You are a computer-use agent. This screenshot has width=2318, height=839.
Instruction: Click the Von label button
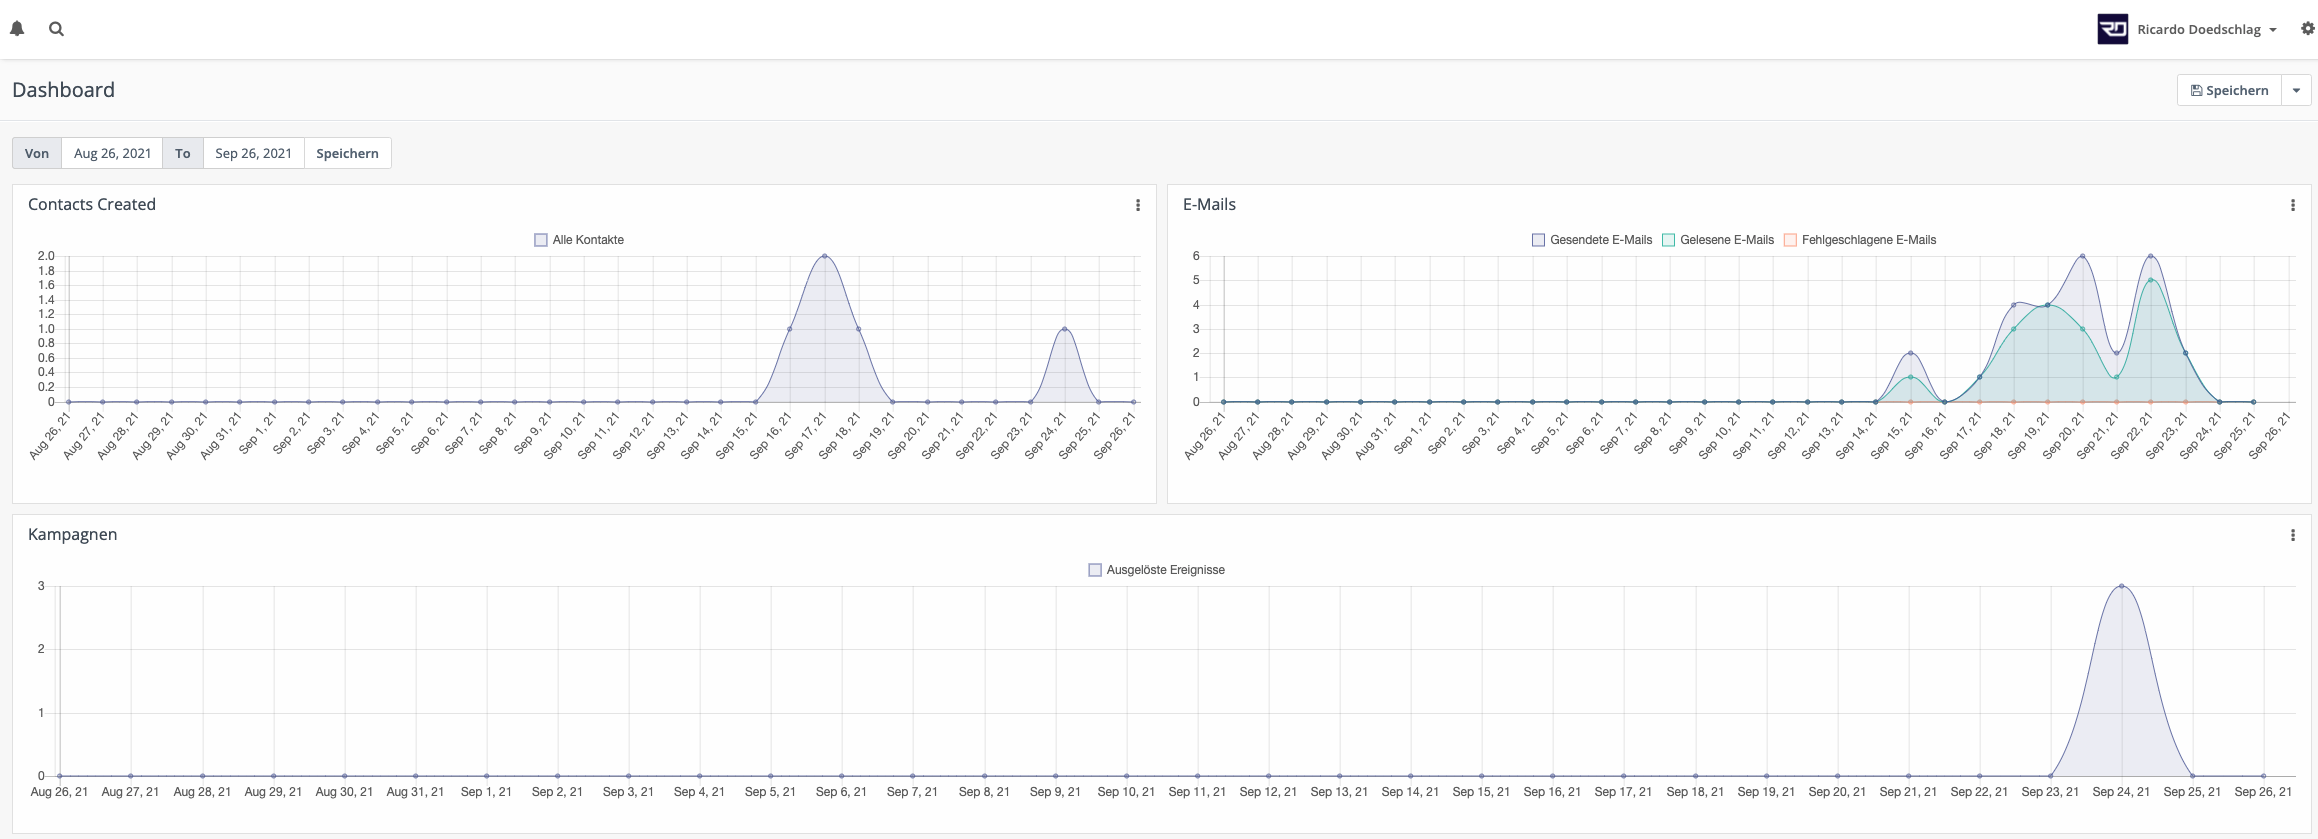37,153
